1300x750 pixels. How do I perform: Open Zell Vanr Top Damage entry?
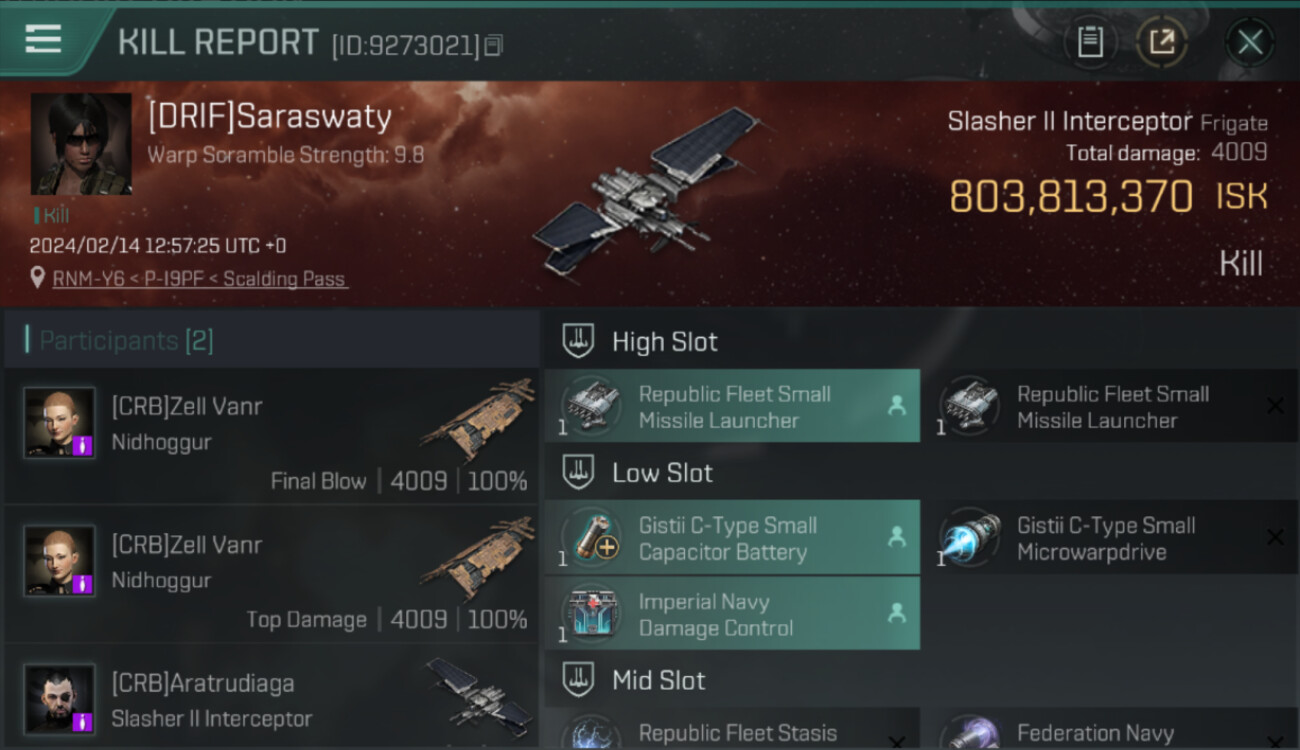[272, 574]
